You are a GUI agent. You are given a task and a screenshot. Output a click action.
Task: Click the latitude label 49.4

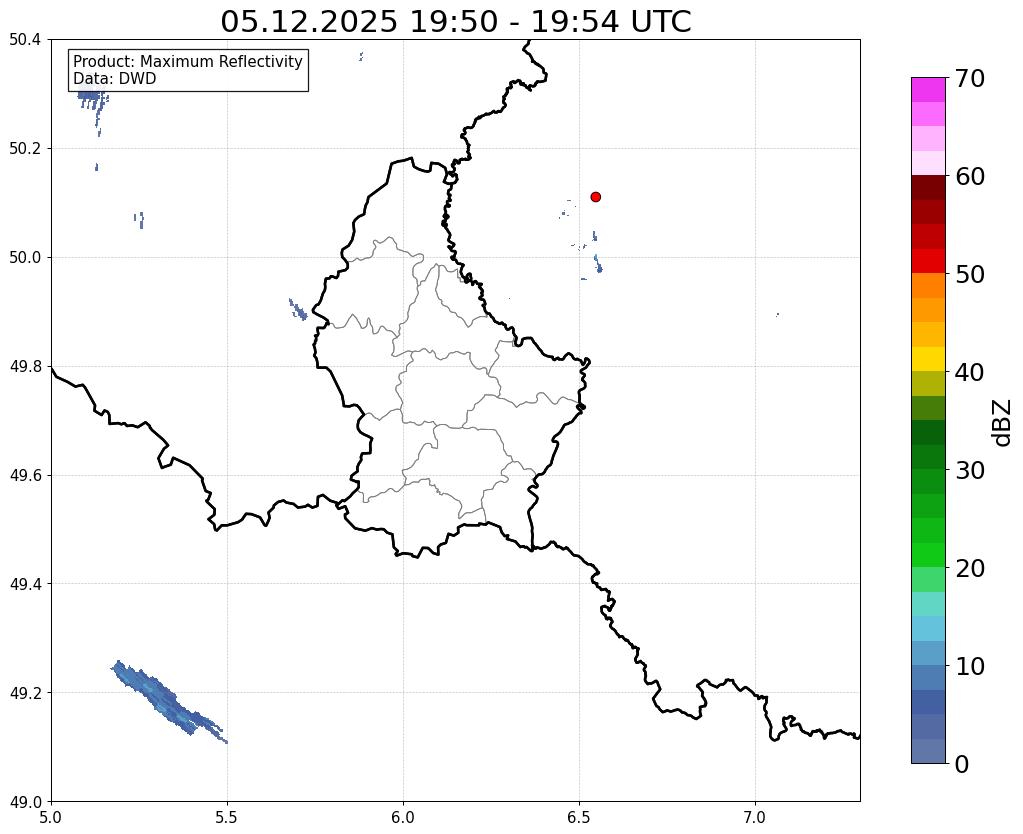point(25,584)
